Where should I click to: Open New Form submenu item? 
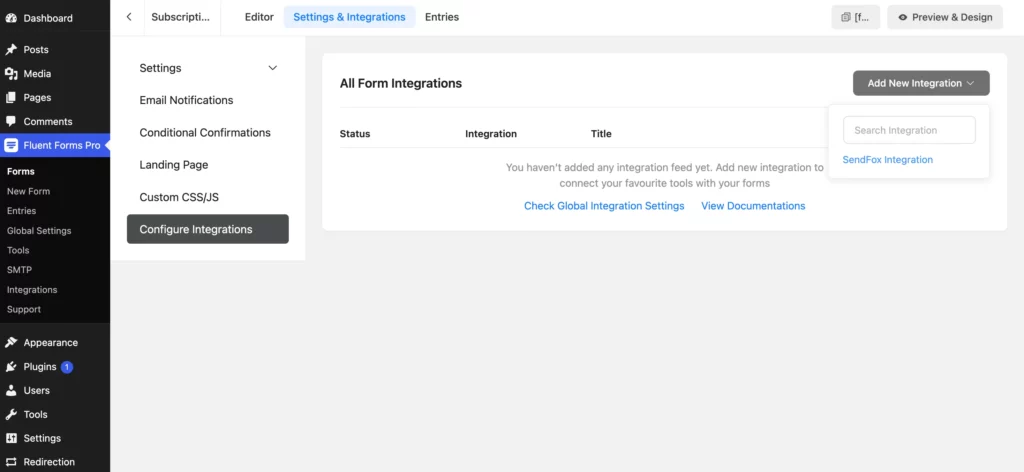pos(29,191)
